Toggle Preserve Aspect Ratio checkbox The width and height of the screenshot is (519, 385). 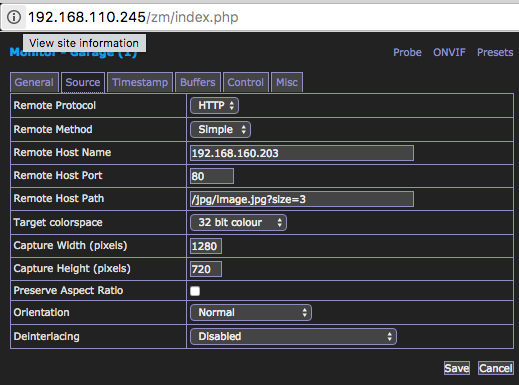195,291
